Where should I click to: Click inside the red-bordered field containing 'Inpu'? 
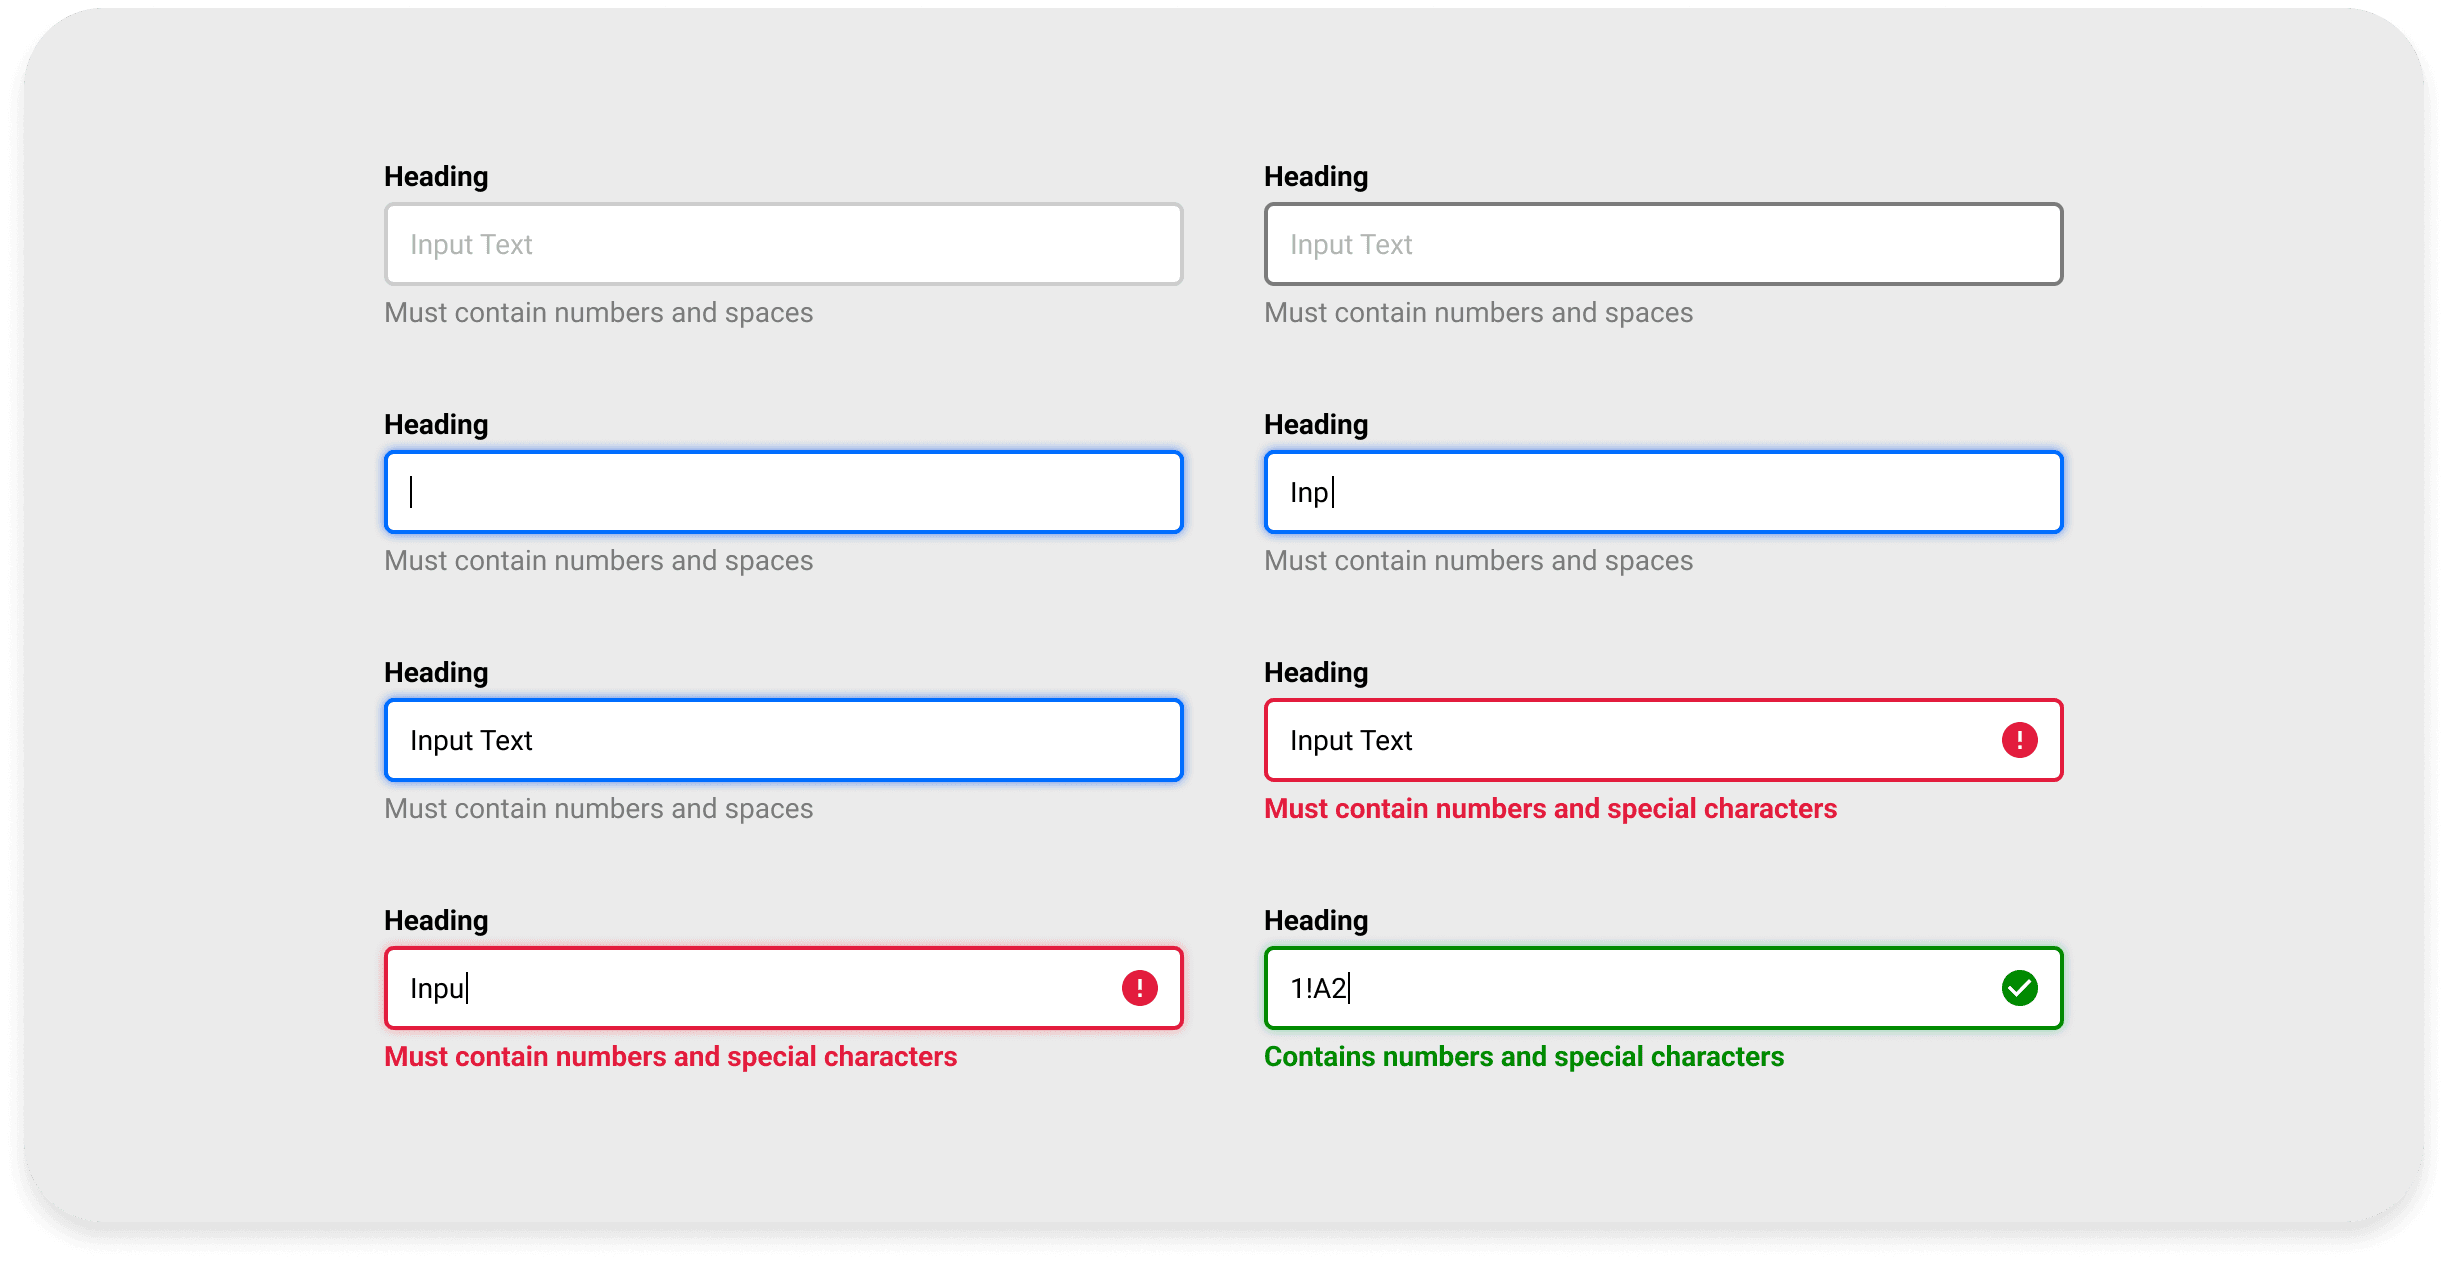point(740,988)
